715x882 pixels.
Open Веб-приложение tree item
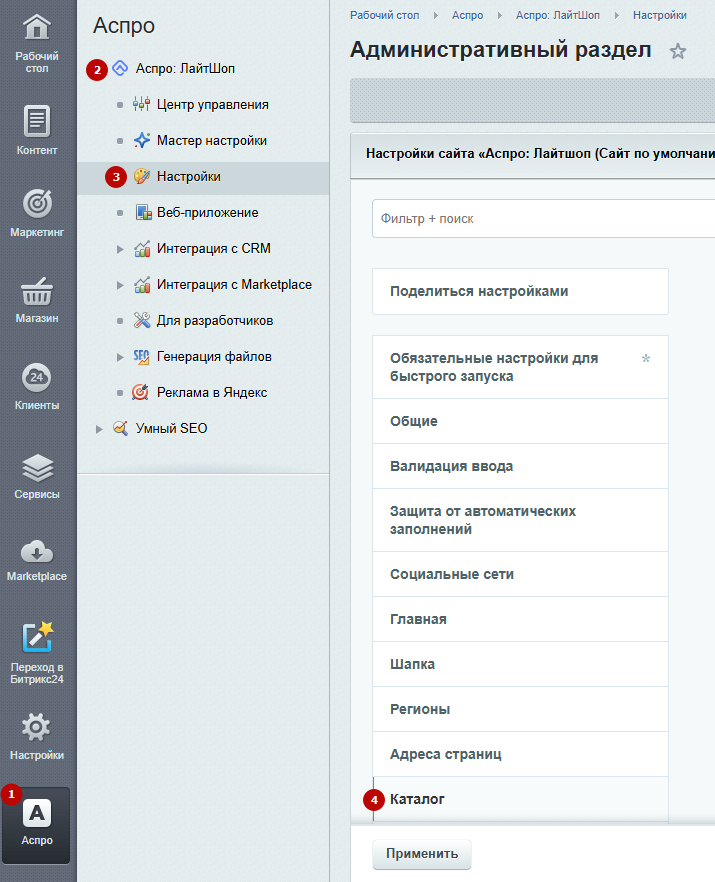(208, 213)
